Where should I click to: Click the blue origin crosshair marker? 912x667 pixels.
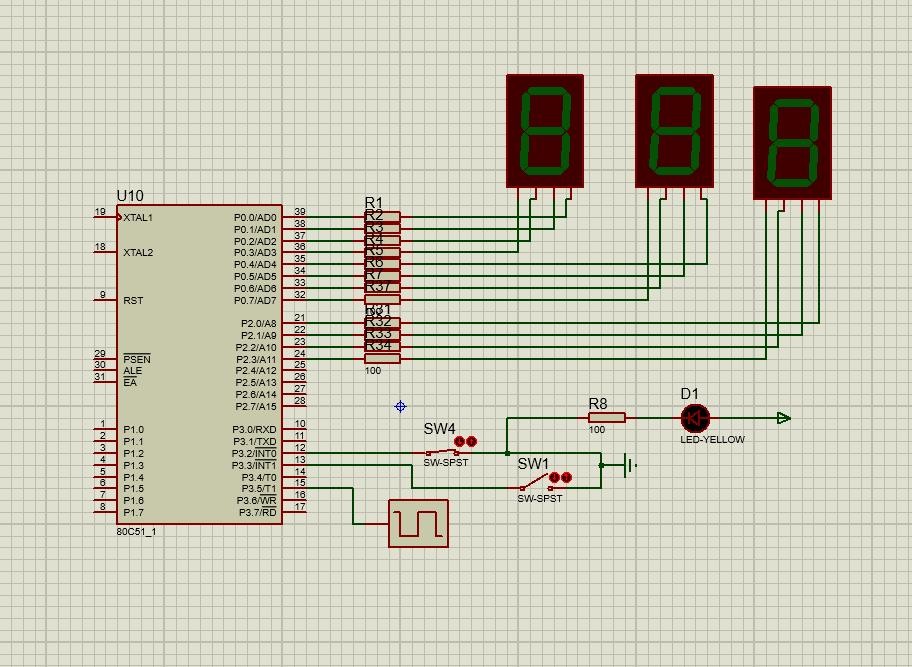click(400, 406)
